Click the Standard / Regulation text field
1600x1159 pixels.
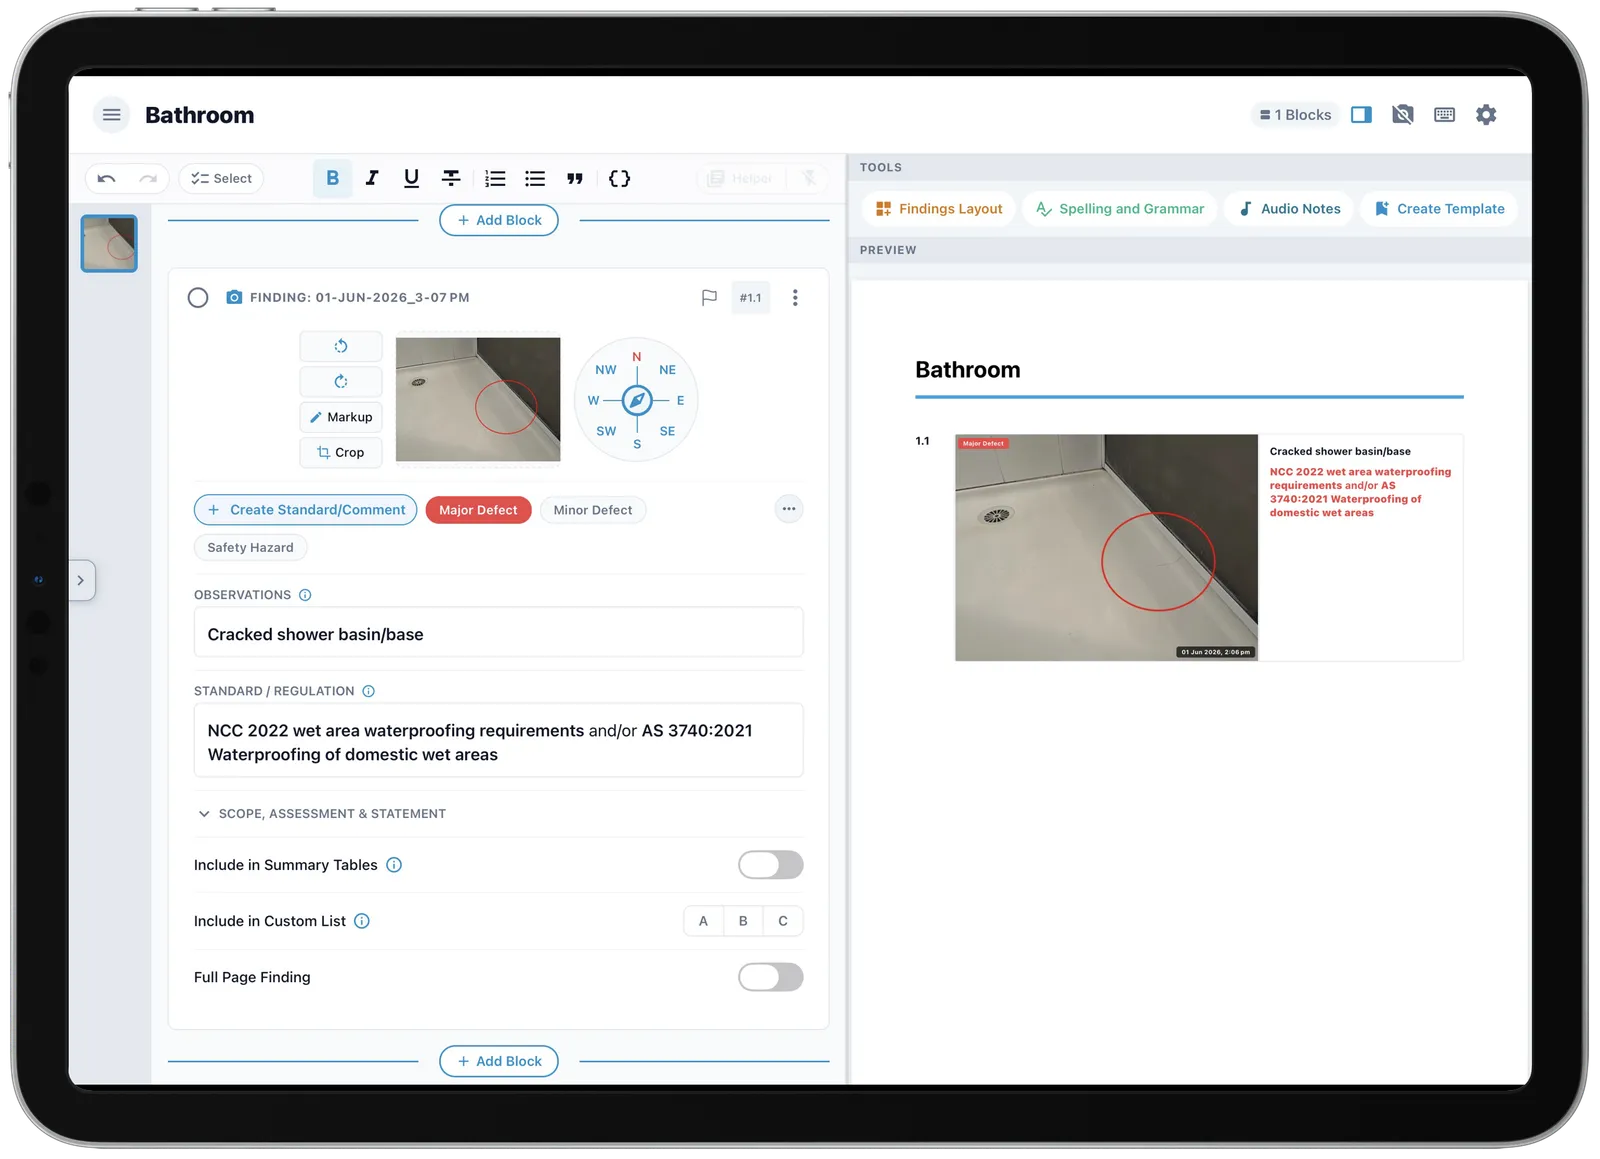[498, 742]
